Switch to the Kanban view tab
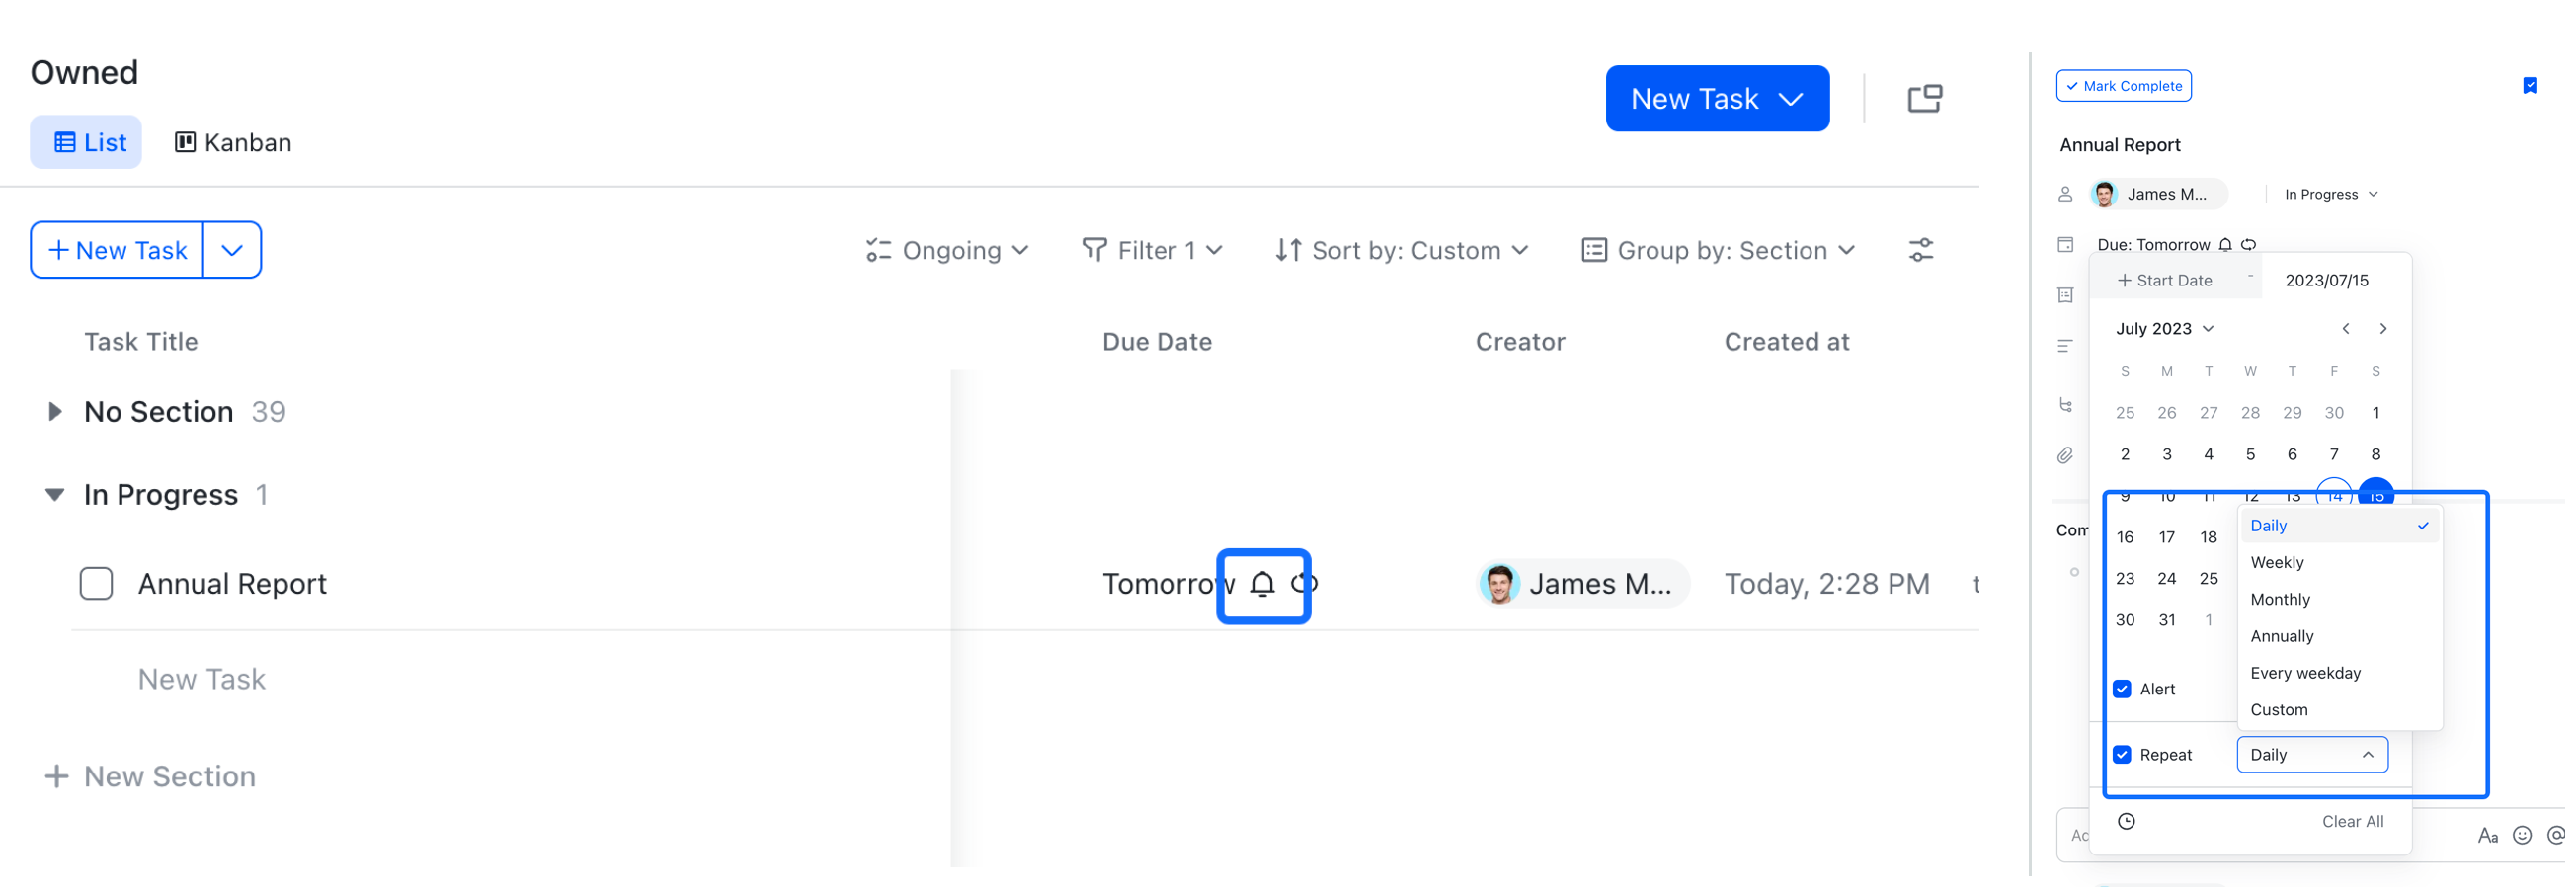The height and width of the screenshot is (895, 2576). 234,143
